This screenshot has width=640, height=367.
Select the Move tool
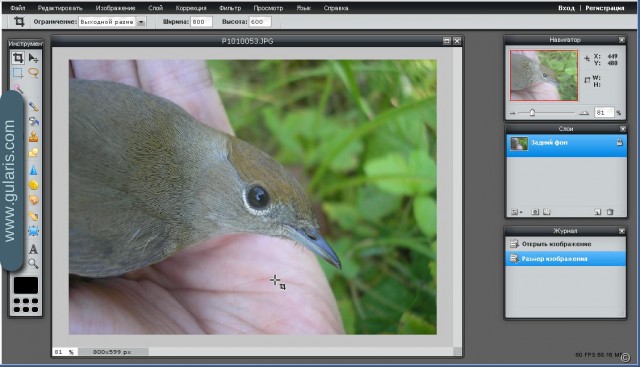pos(33,58)
